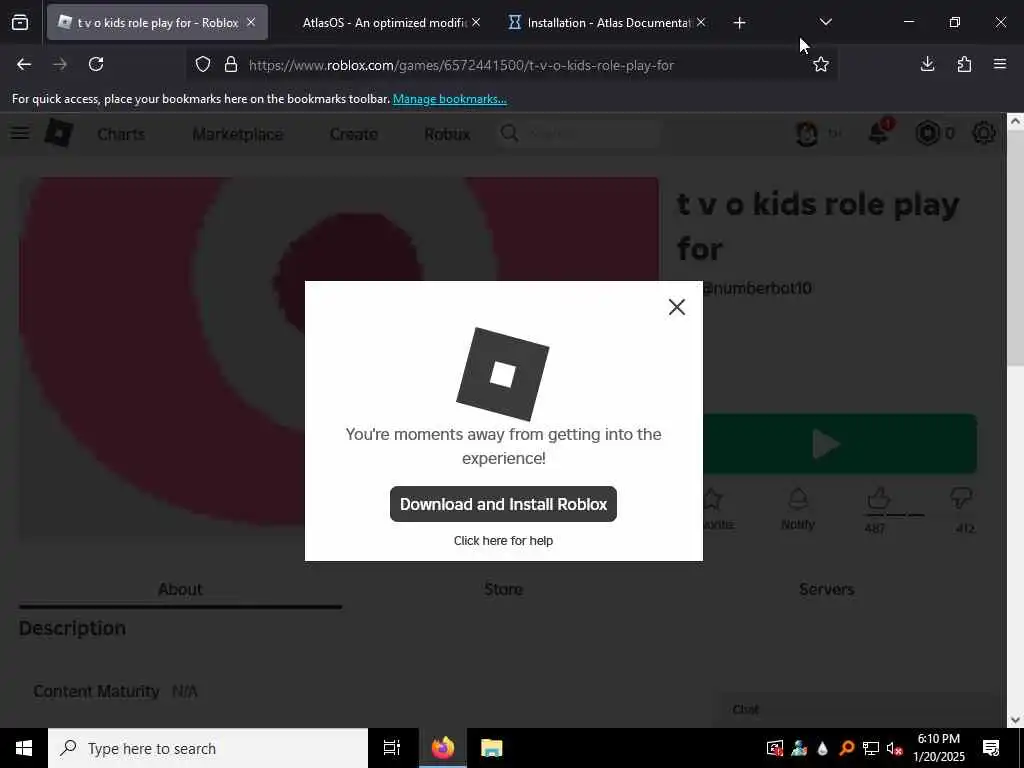Screen dimensions: 1024x768
Task: Close the Roblox install dialog
Action: tap(677, 307)
